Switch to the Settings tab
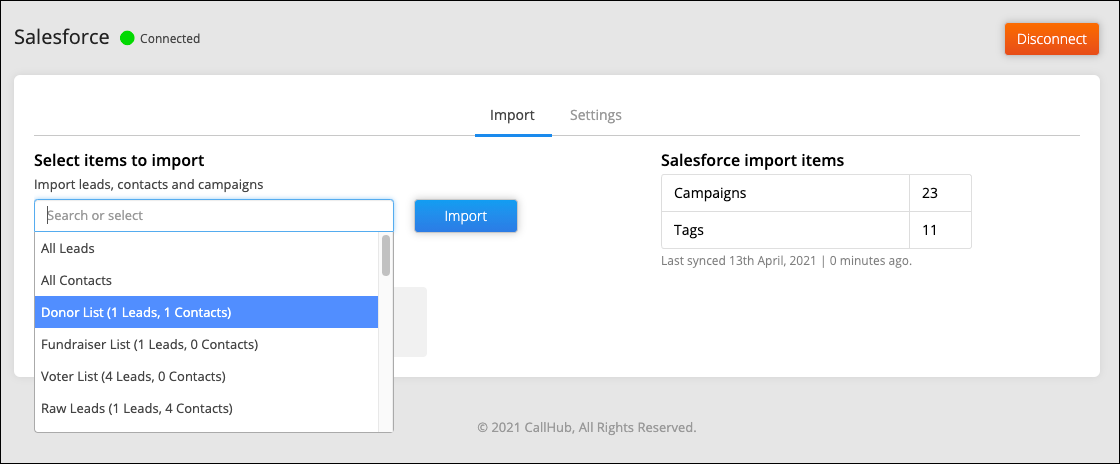 pos(595,115)
